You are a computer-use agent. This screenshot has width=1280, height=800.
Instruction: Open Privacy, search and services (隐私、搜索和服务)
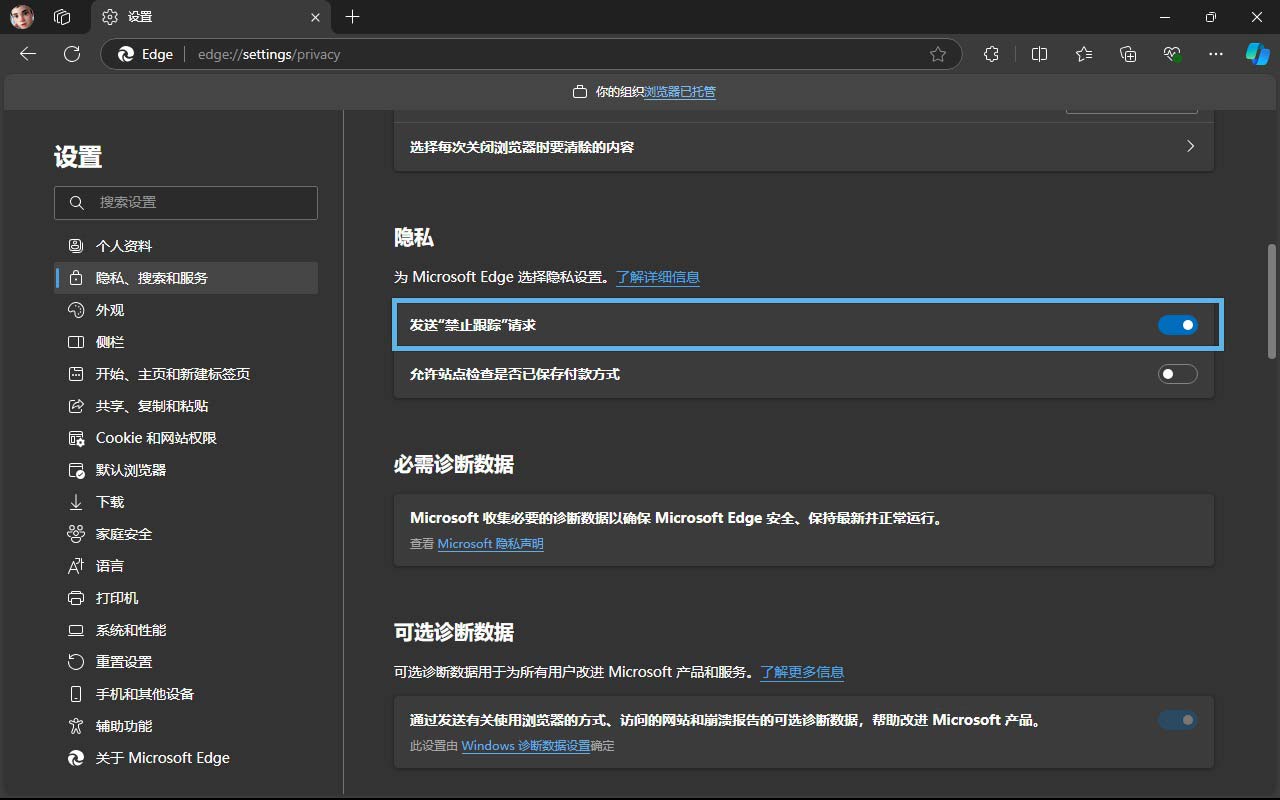[186, 278]
